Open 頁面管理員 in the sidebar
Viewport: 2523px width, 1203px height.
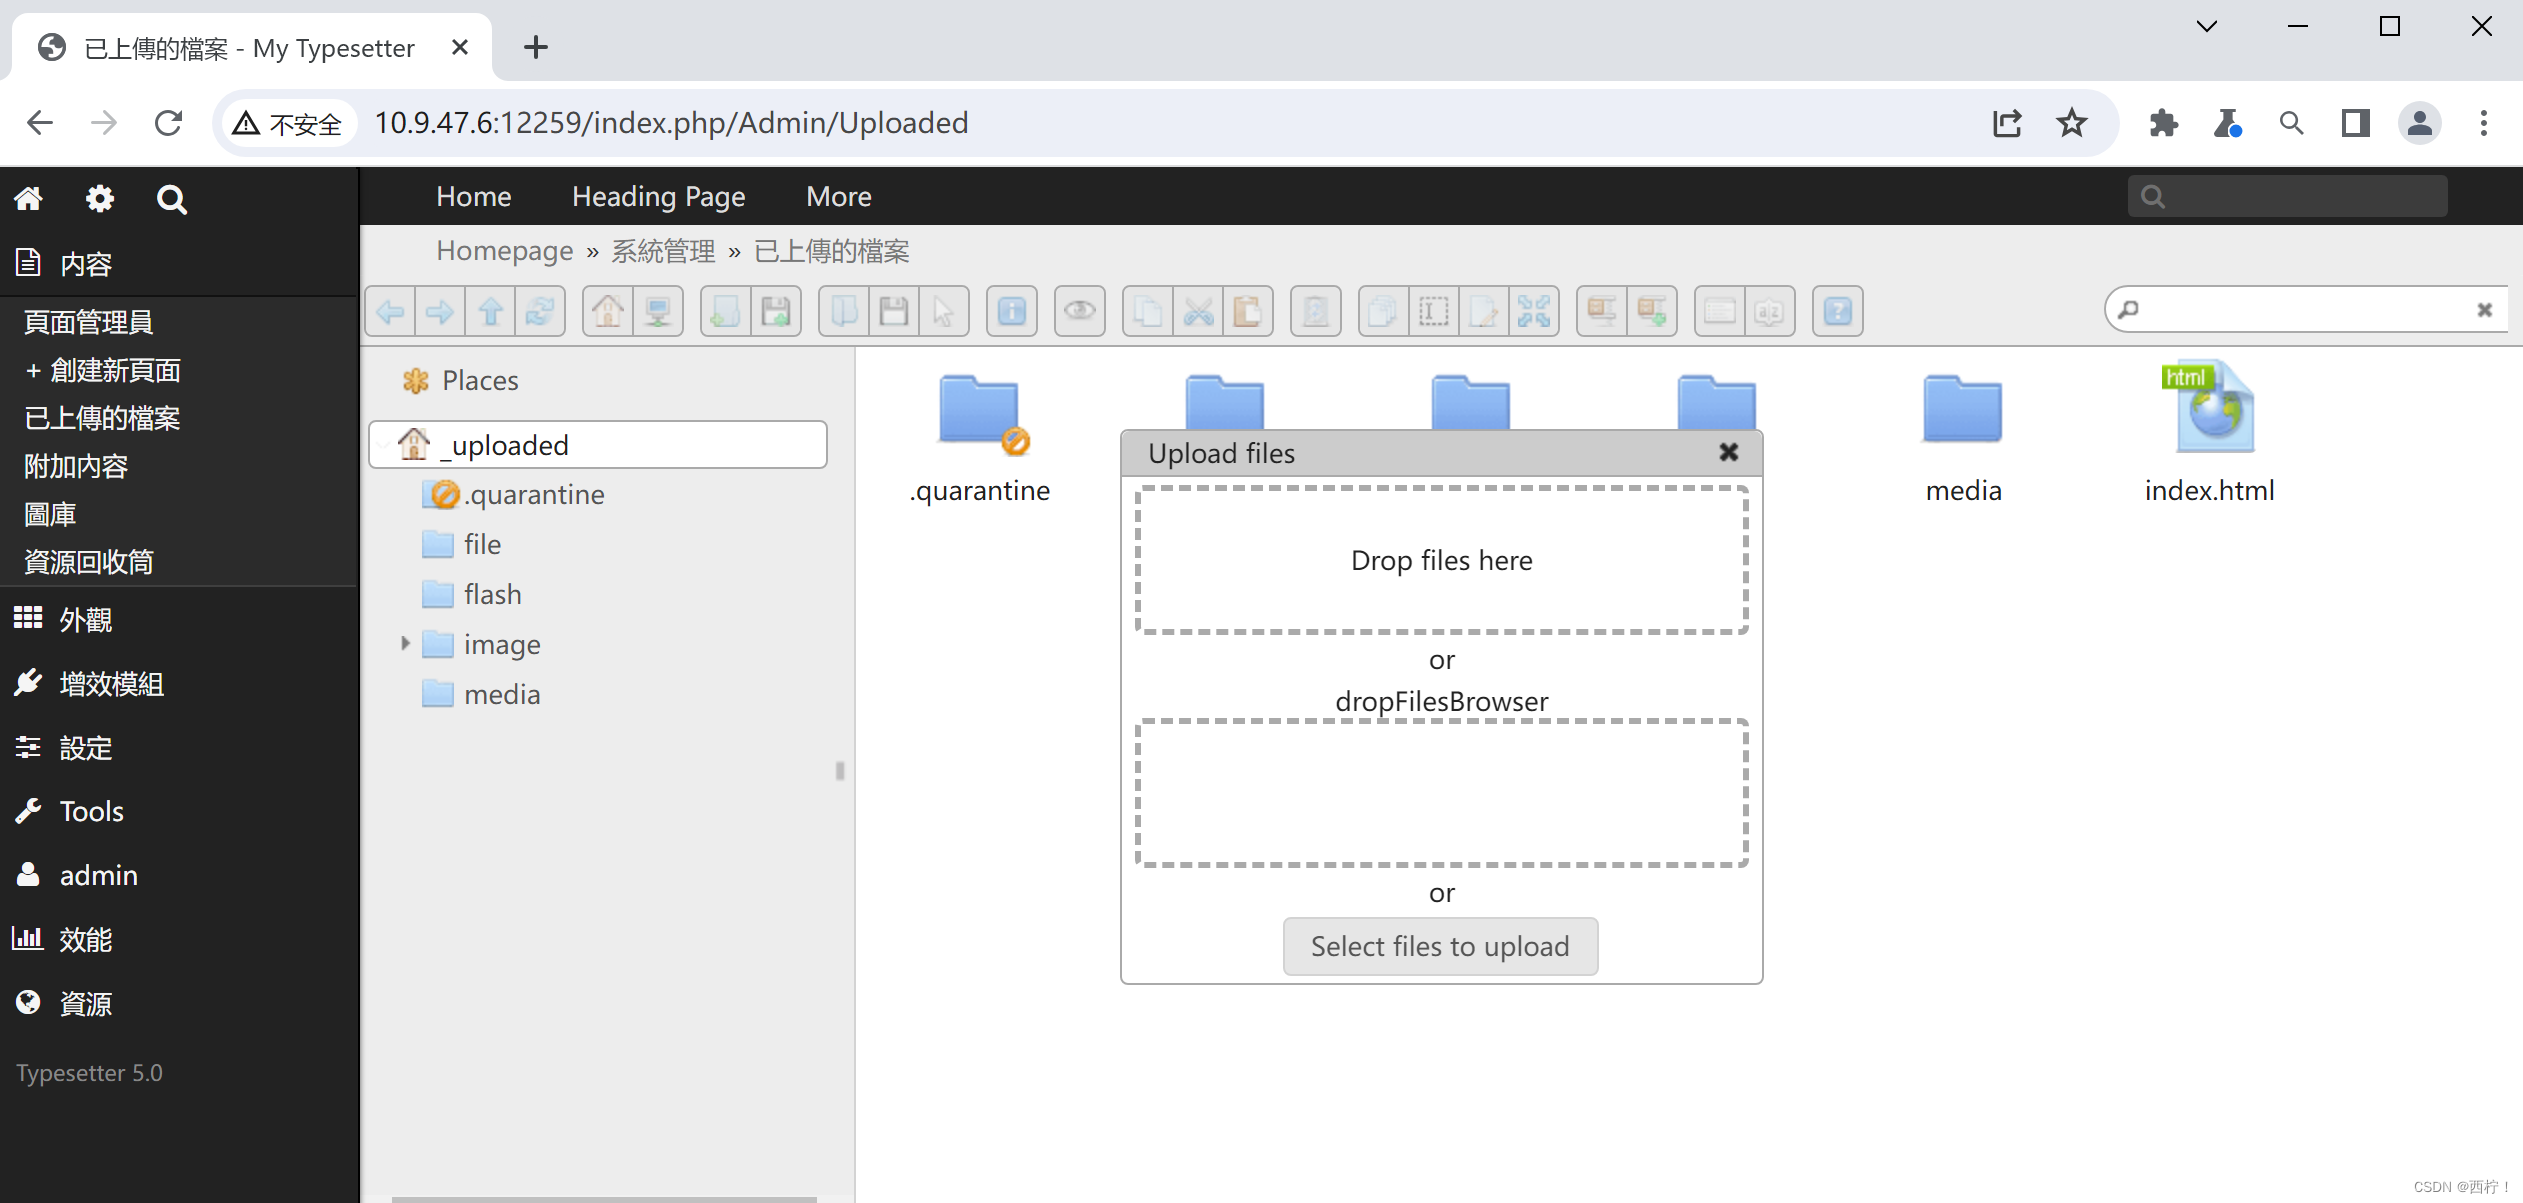tap(88, 322)
